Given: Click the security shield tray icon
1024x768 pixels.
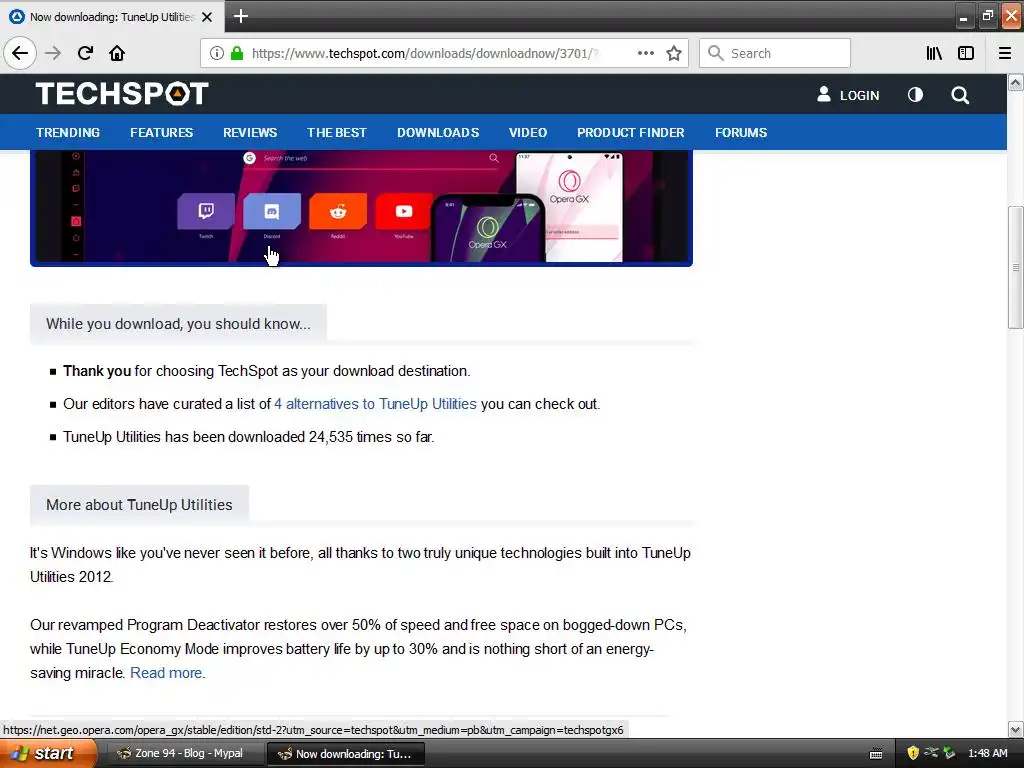Looking at the screenshot, I should tap(913, 753).
